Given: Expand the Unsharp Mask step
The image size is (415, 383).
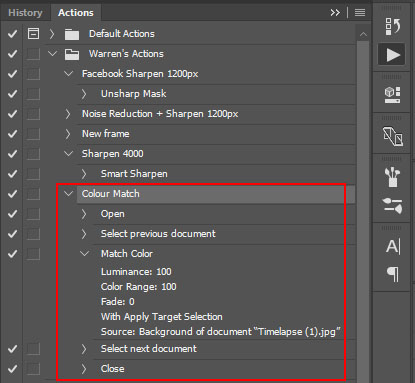Looking at the screenshot, I should 84,94.
